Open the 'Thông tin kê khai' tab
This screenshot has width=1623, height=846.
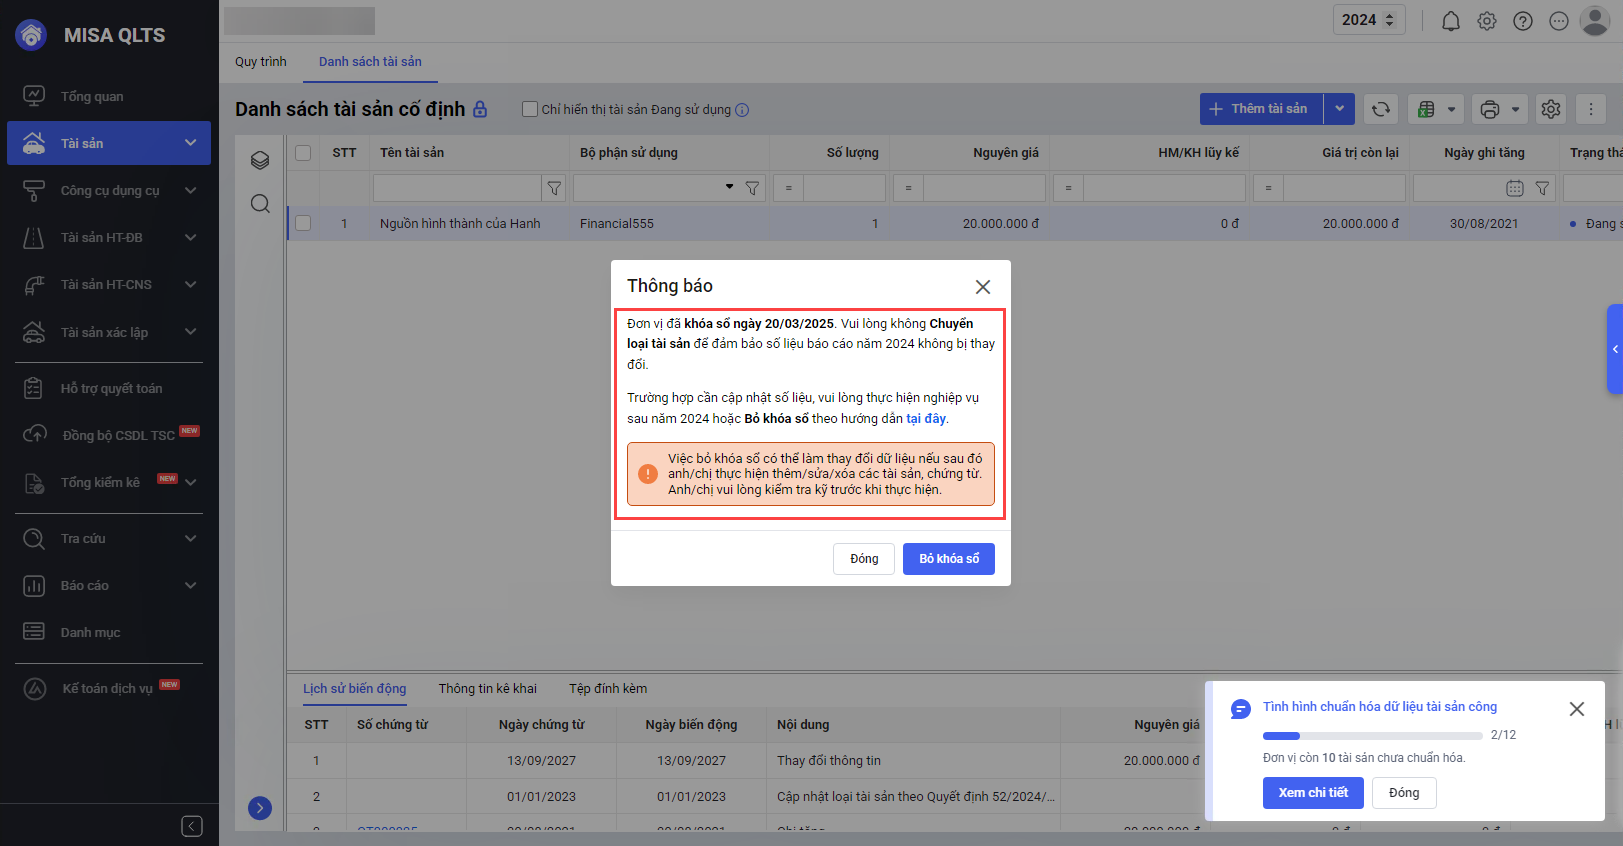click(x=487, y=688)
